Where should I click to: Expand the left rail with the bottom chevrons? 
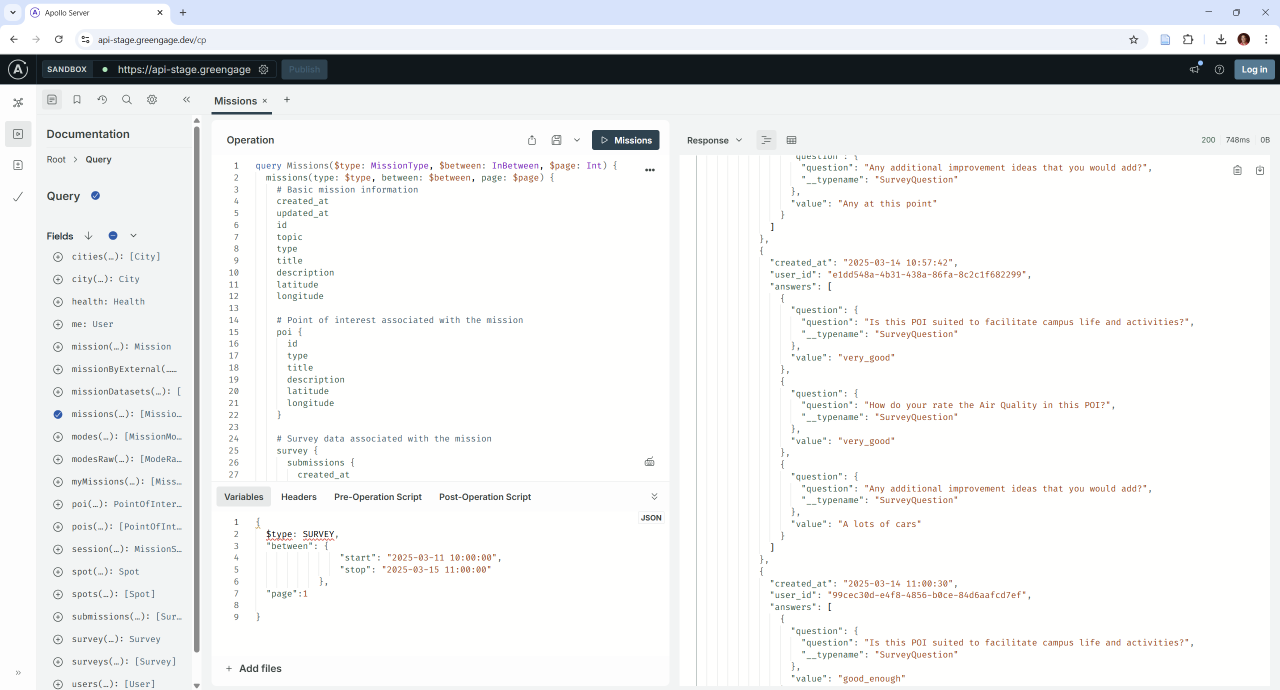click(18, 673)
